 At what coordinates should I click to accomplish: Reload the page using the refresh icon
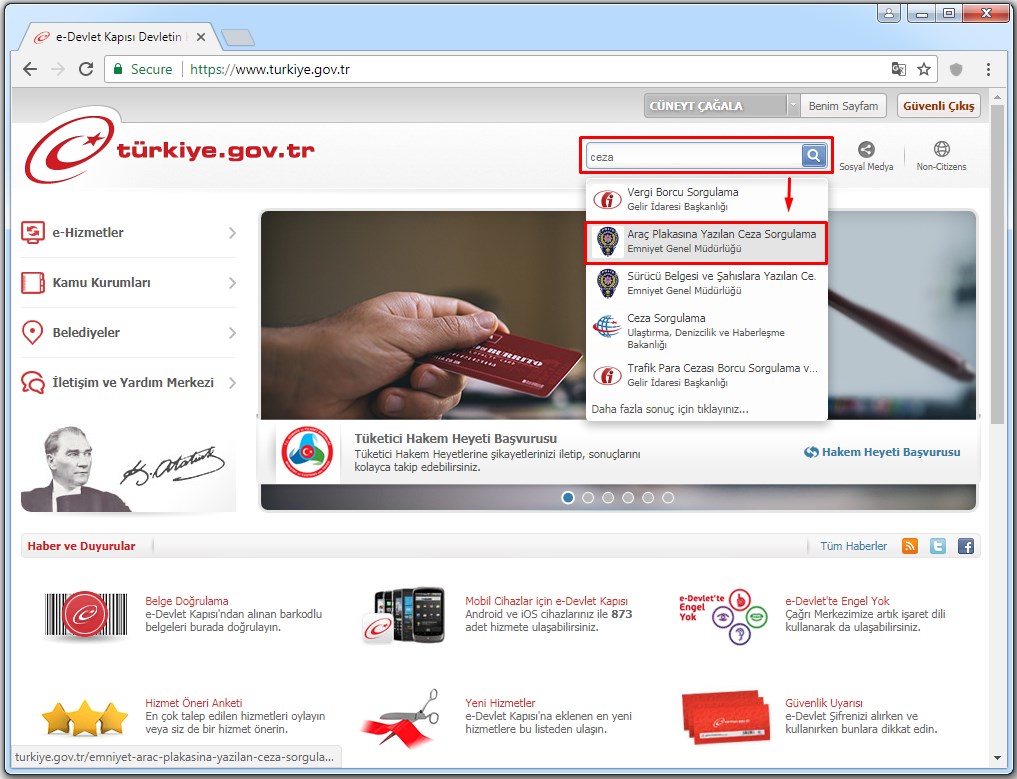pyautogui.click(x=86, y=69)
